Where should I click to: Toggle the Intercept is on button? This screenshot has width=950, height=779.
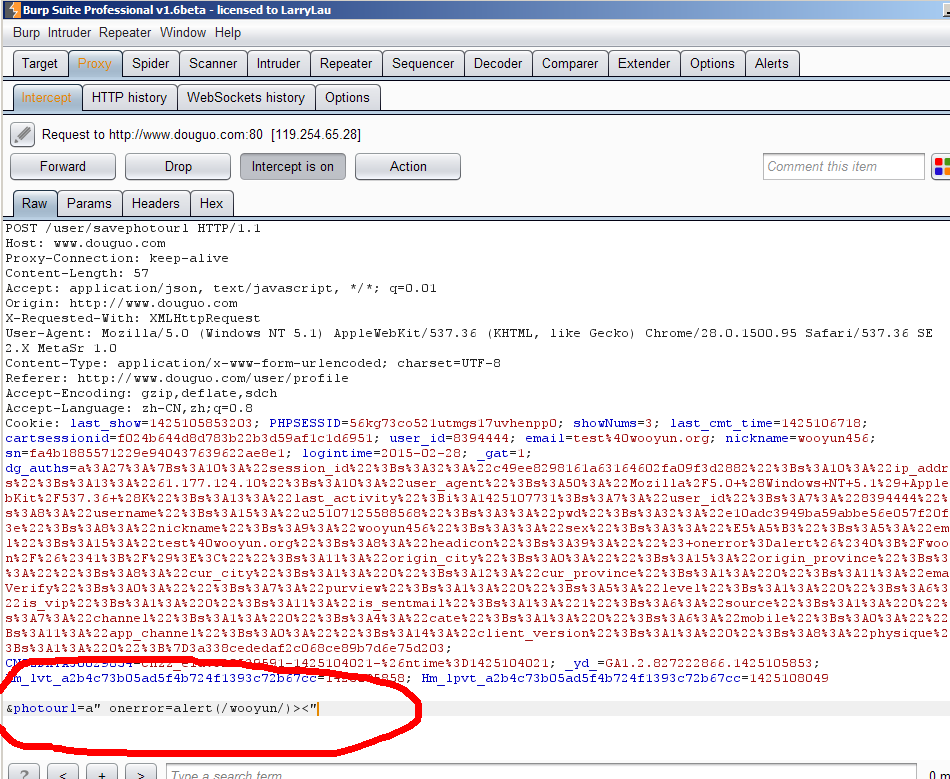293,167
